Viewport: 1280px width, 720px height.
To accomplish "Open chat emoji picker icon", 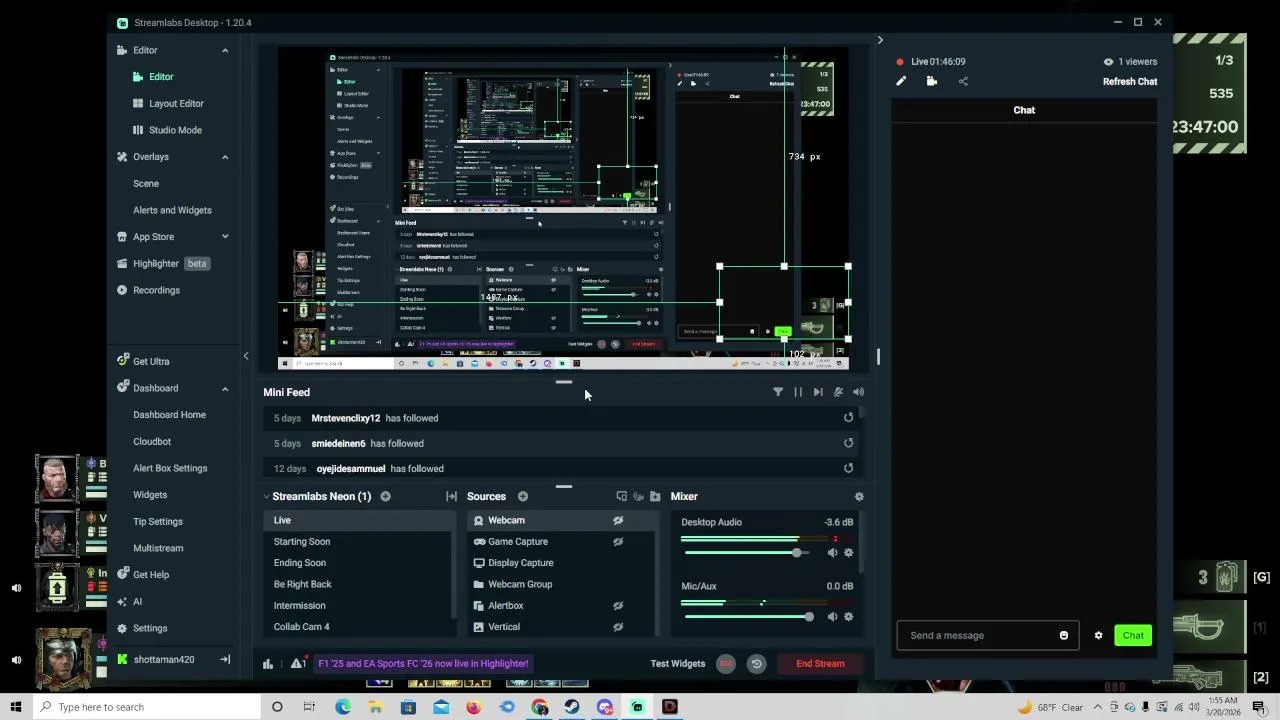I will pyautogui.click(x=1063, y=636).
